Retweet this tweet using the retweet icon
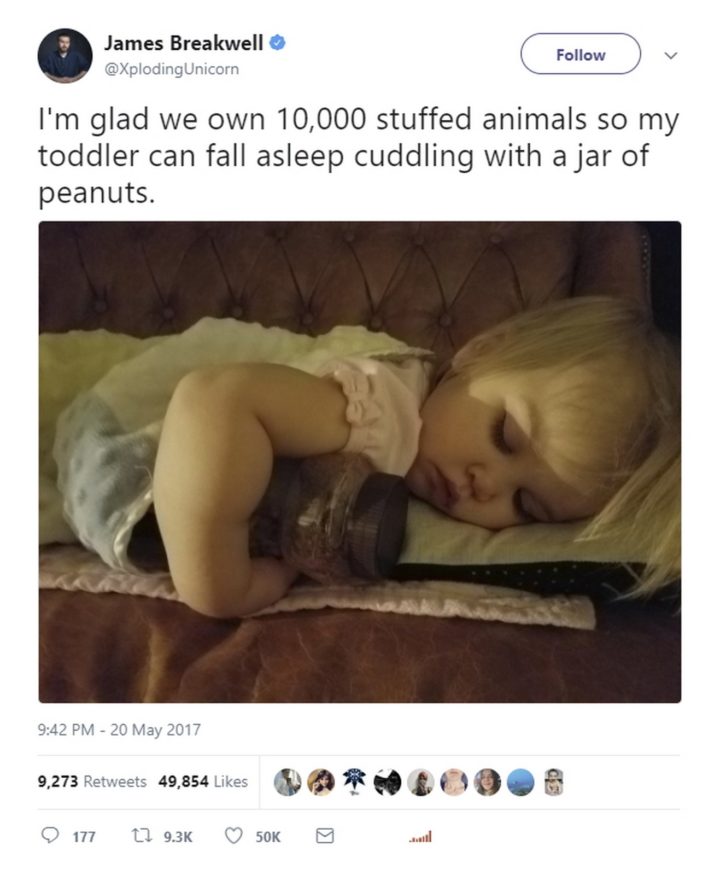The width and height of the screenshot is (720, 875). pyautogui.click(x=138, y=836)
